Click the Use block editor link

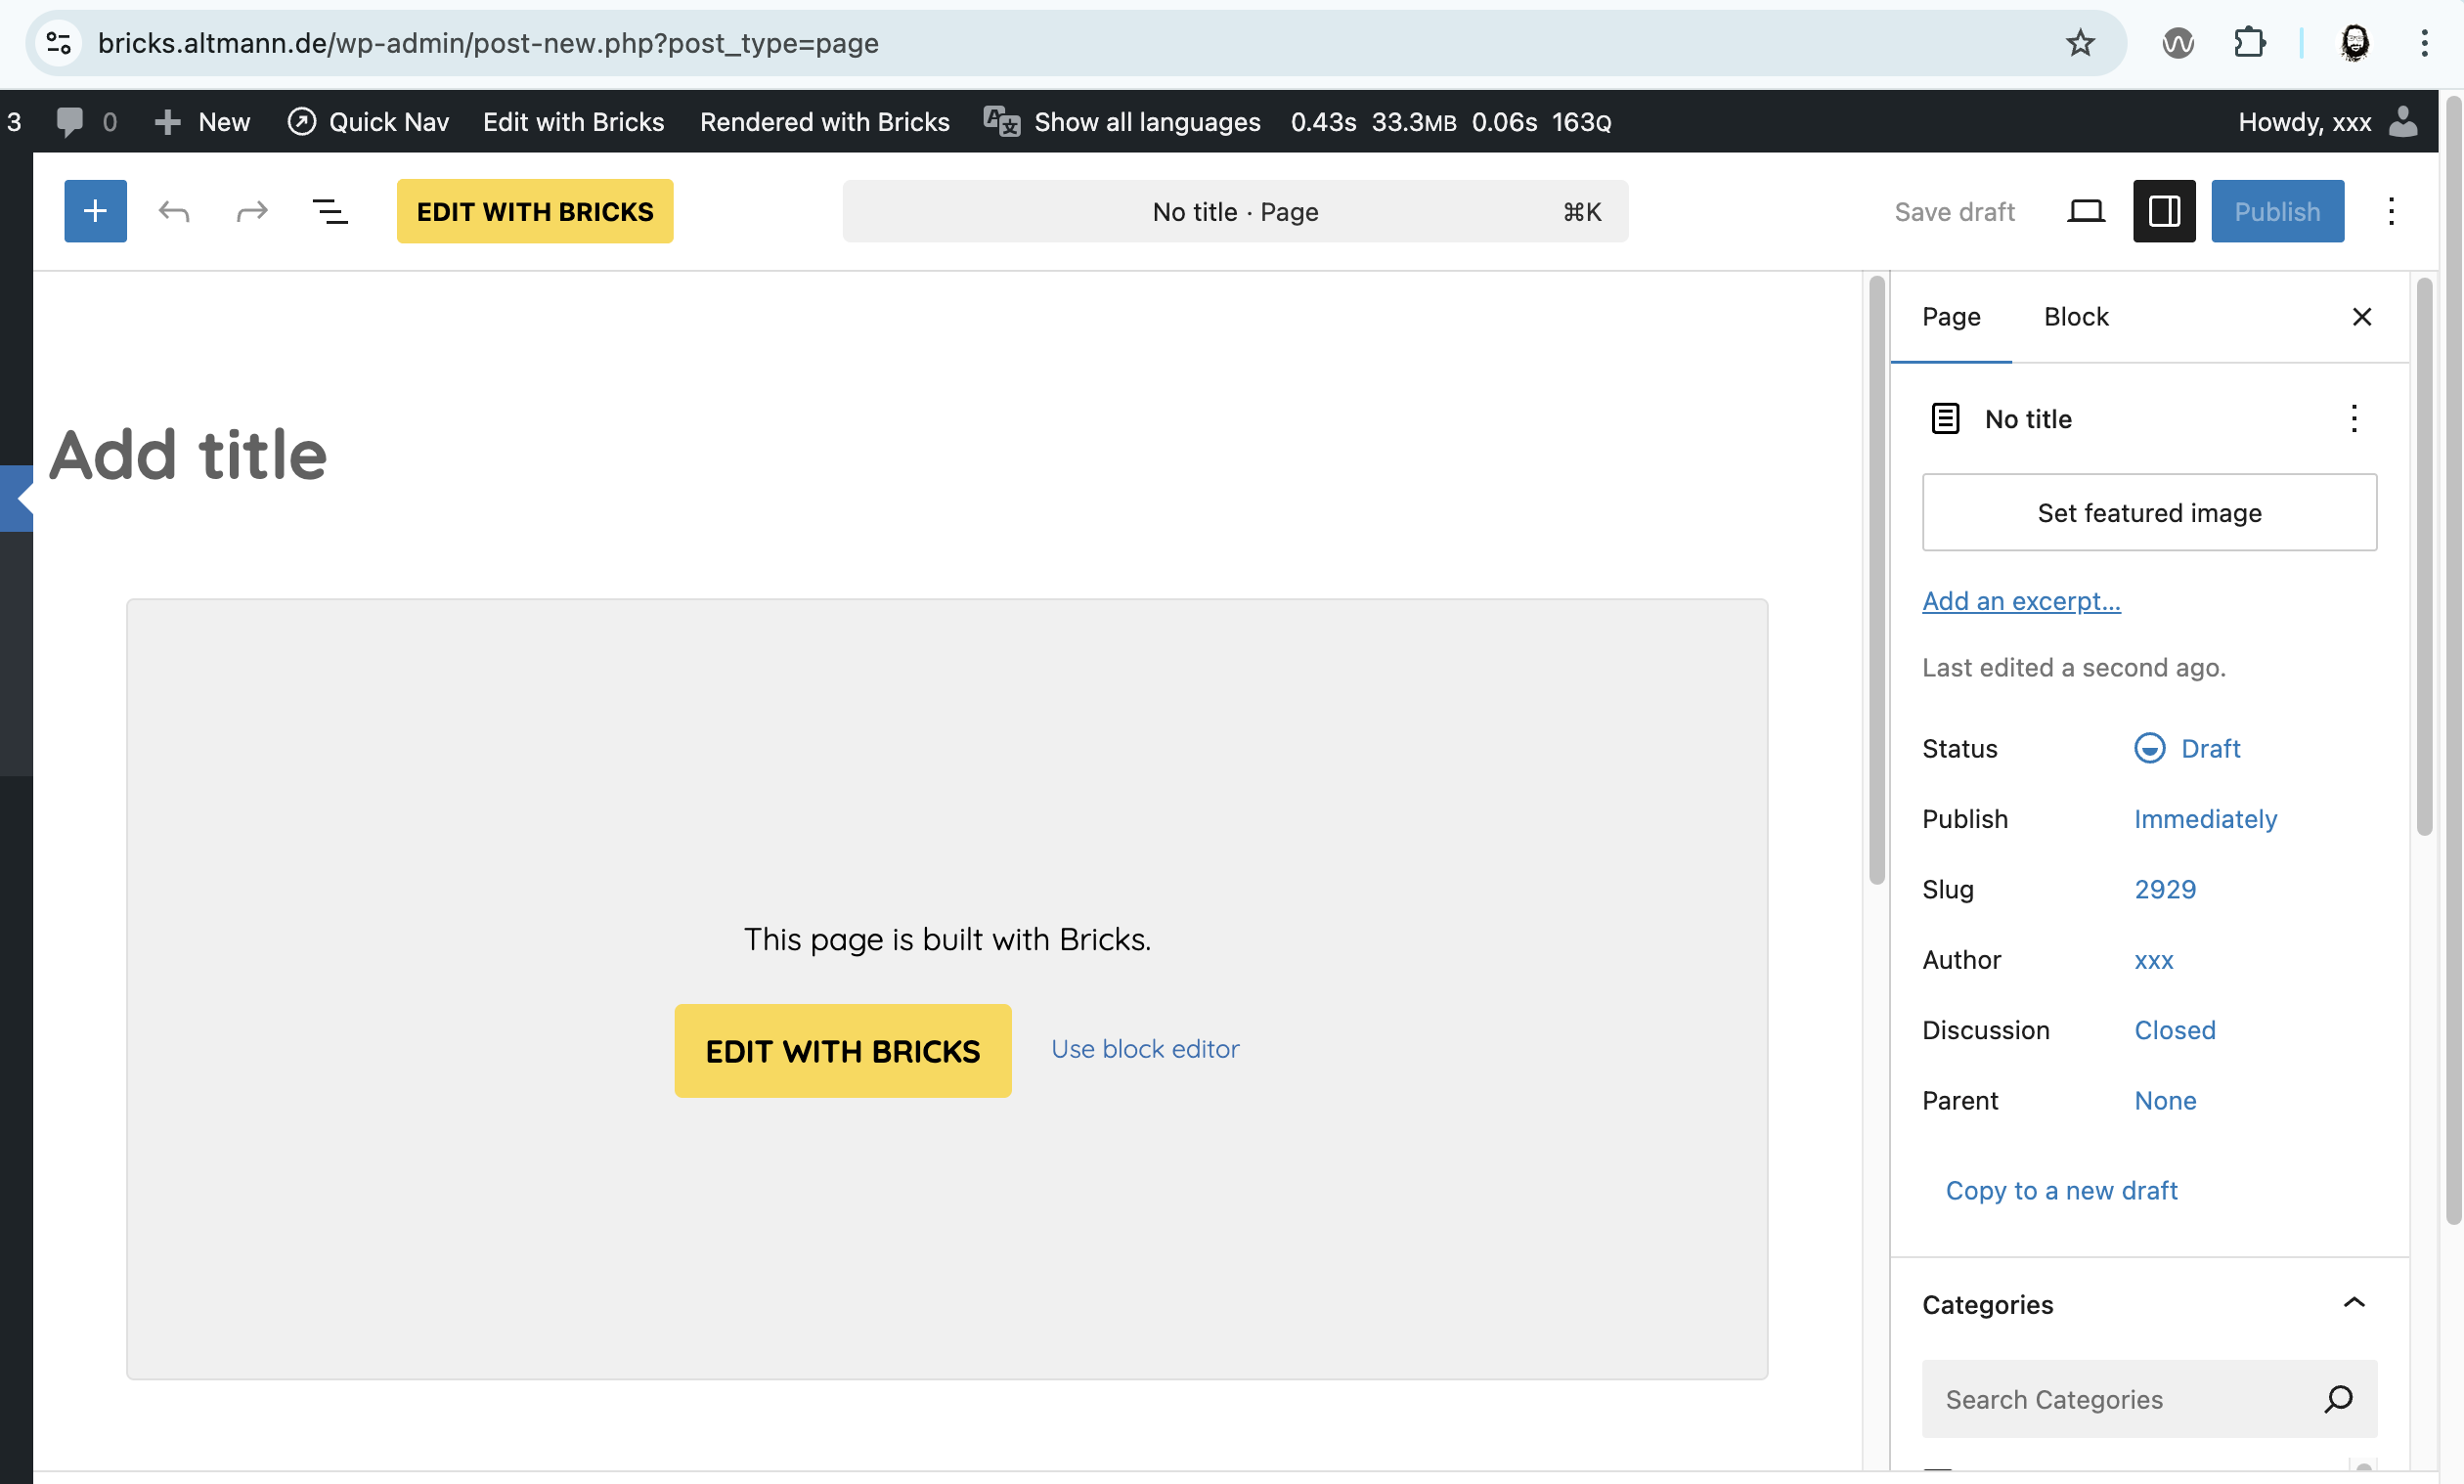tap(1145, 1049)
